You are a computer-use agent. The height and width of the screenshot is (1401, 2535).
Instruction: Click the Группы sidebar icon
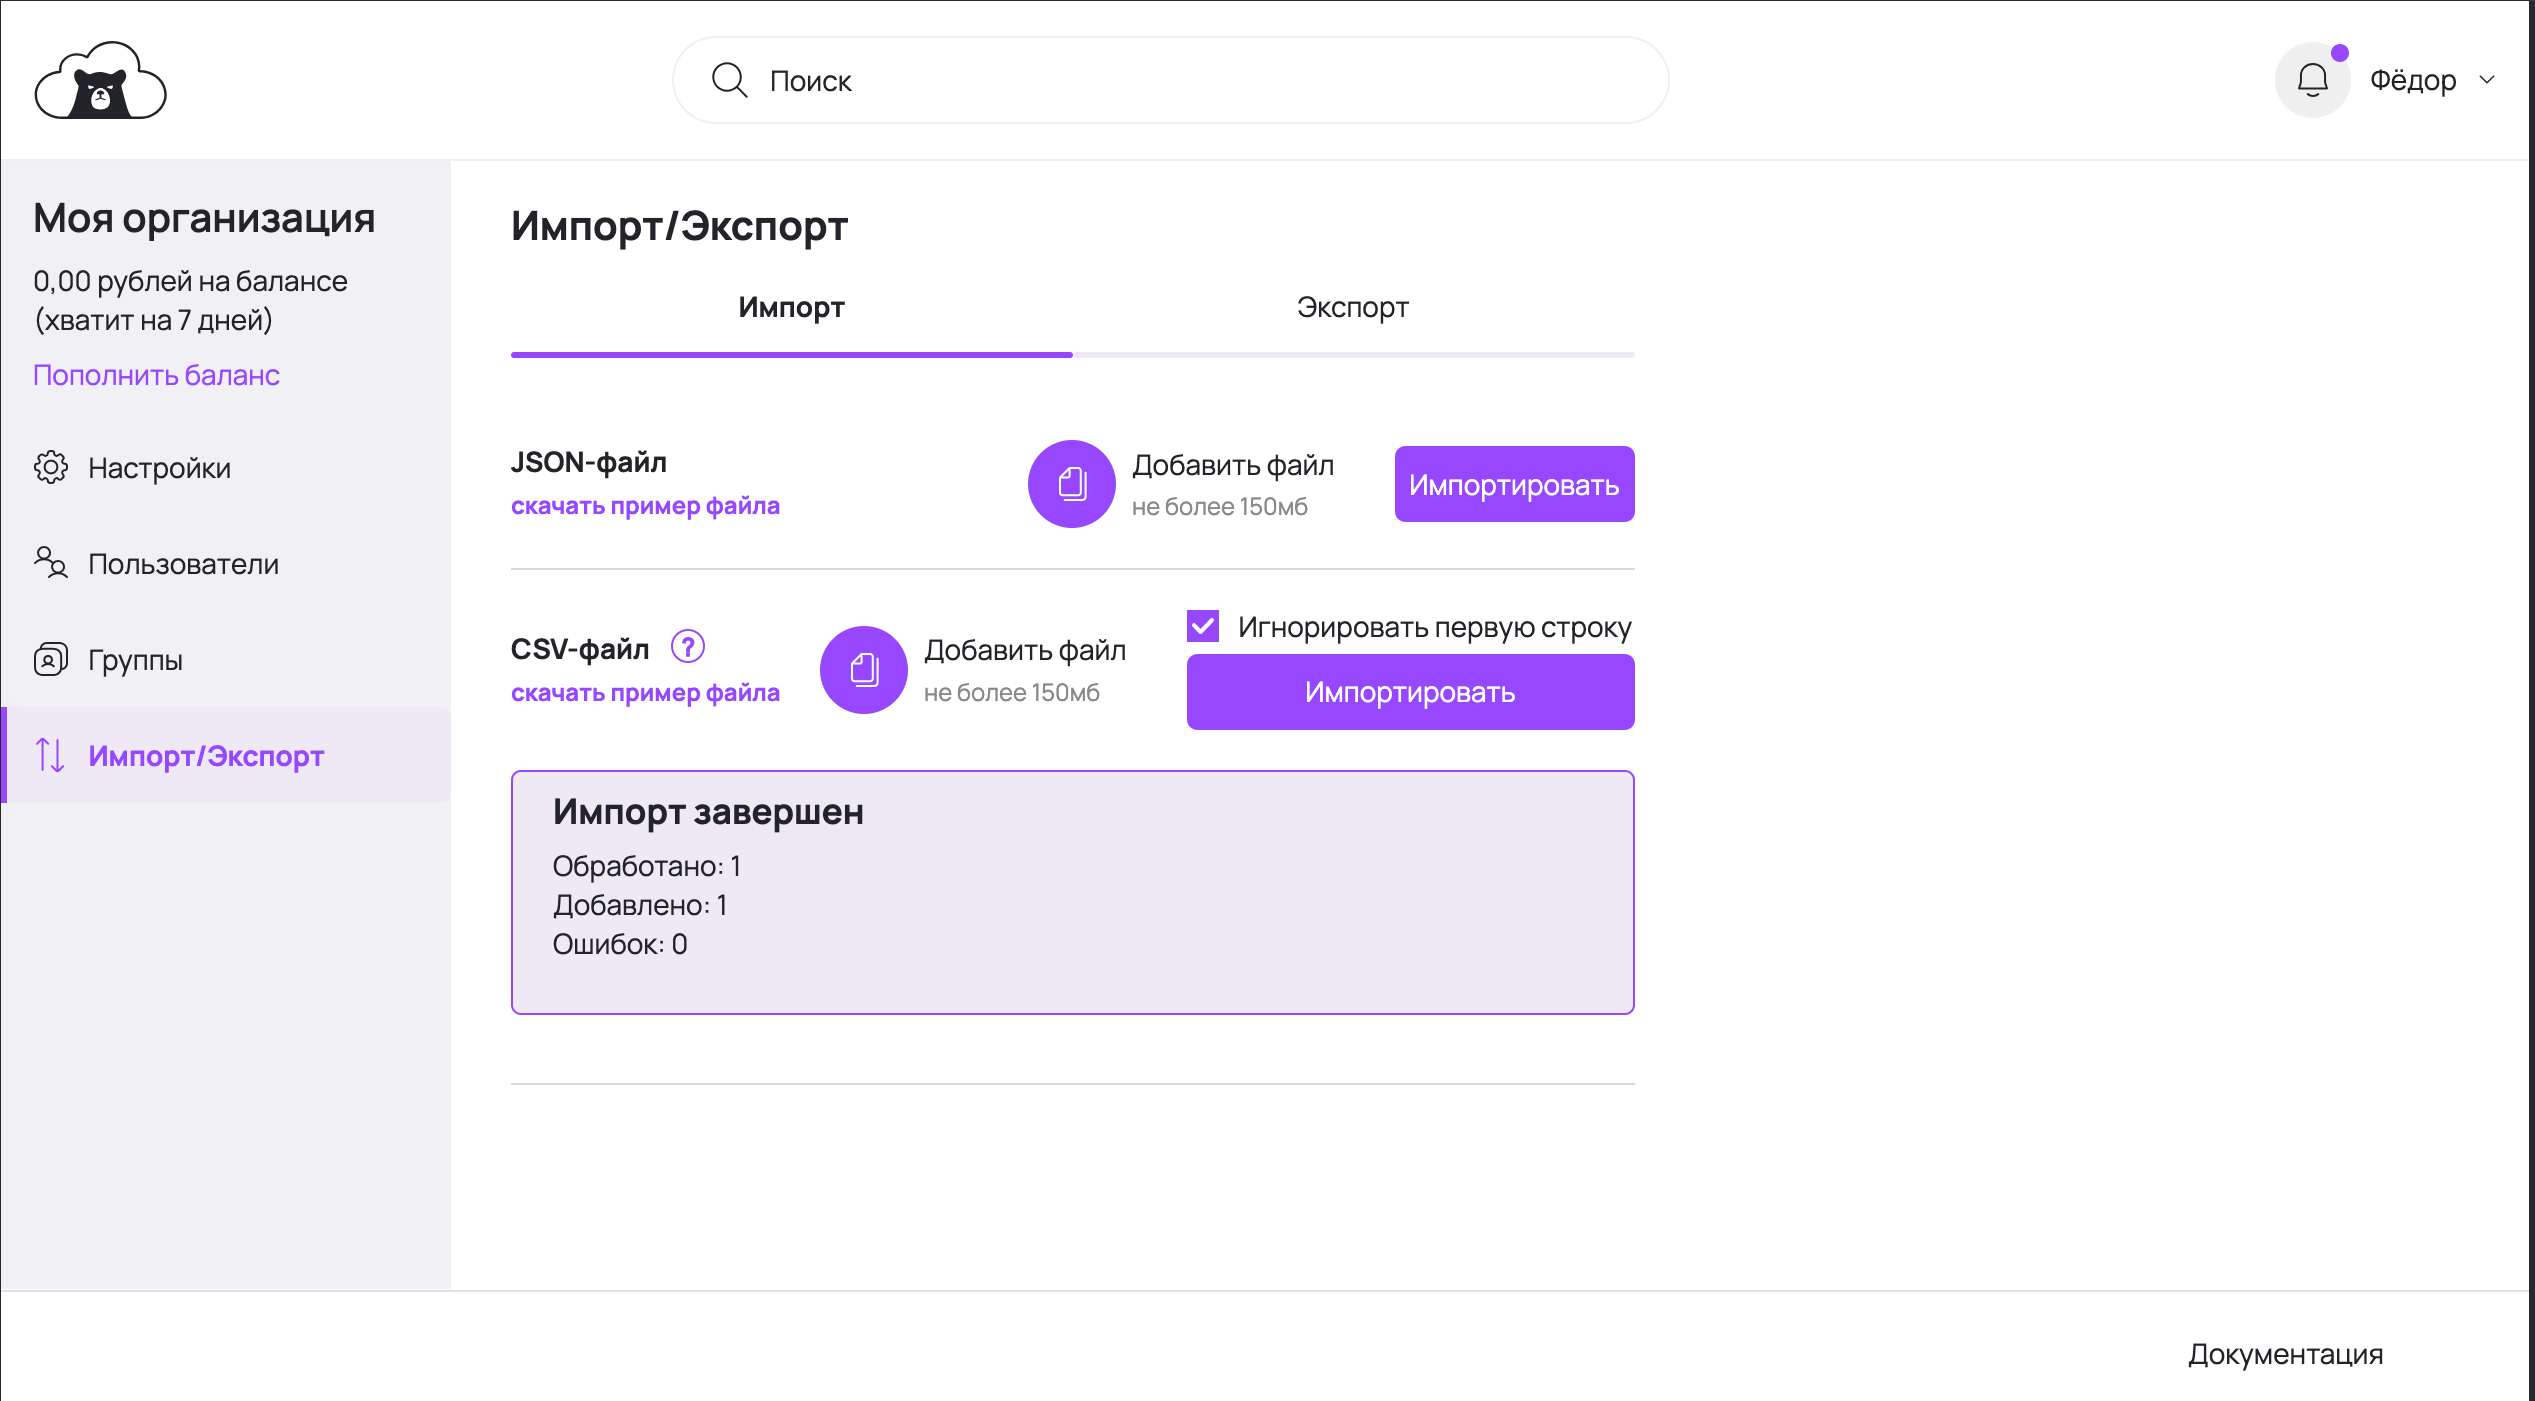[51, 659]
